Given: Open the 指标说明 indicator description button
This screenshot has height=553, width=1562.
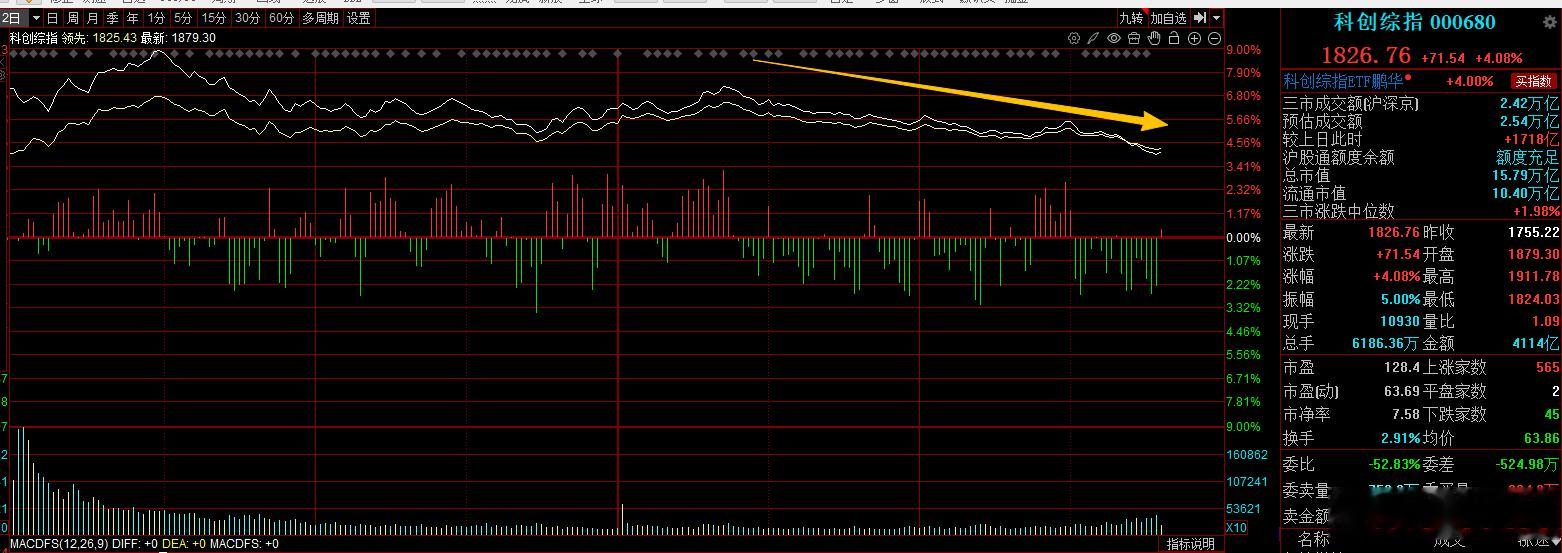Looking at the screenshot, I should click(1191, 544).
